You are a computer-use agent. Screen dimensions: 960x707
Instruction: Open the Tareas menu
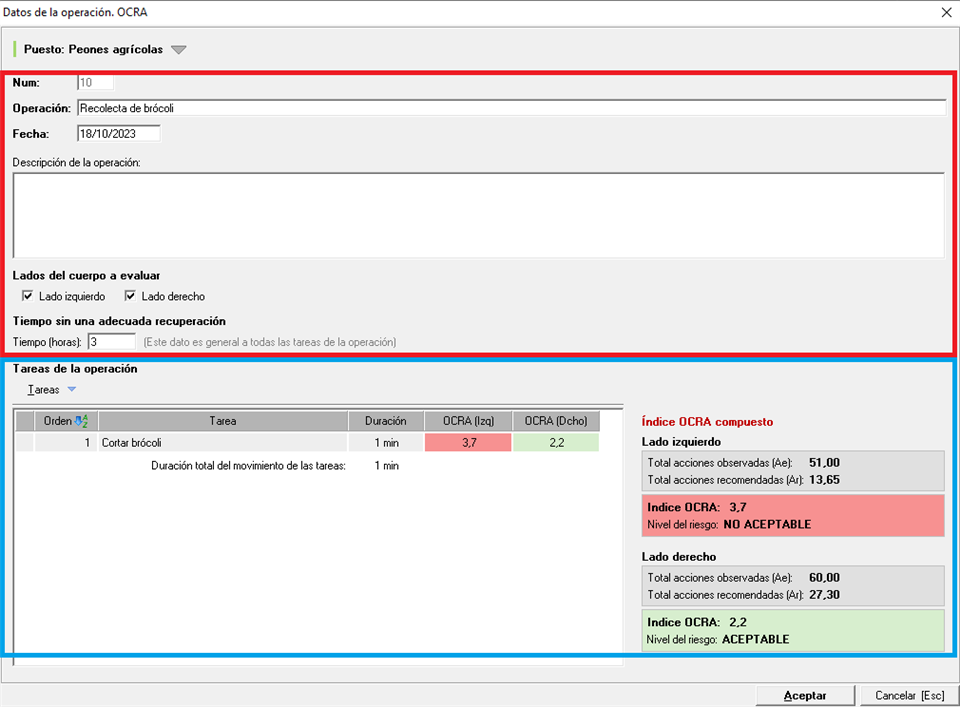pos(43,389)
